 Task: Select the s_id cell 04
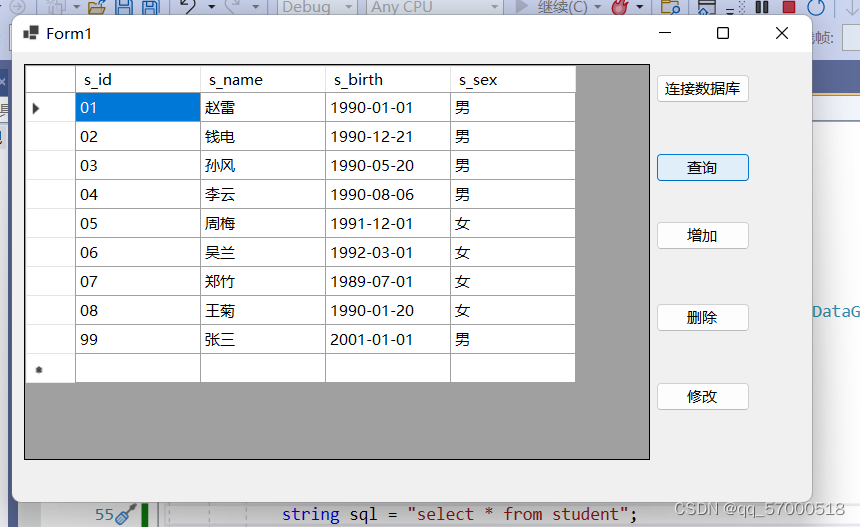[138, 195]
